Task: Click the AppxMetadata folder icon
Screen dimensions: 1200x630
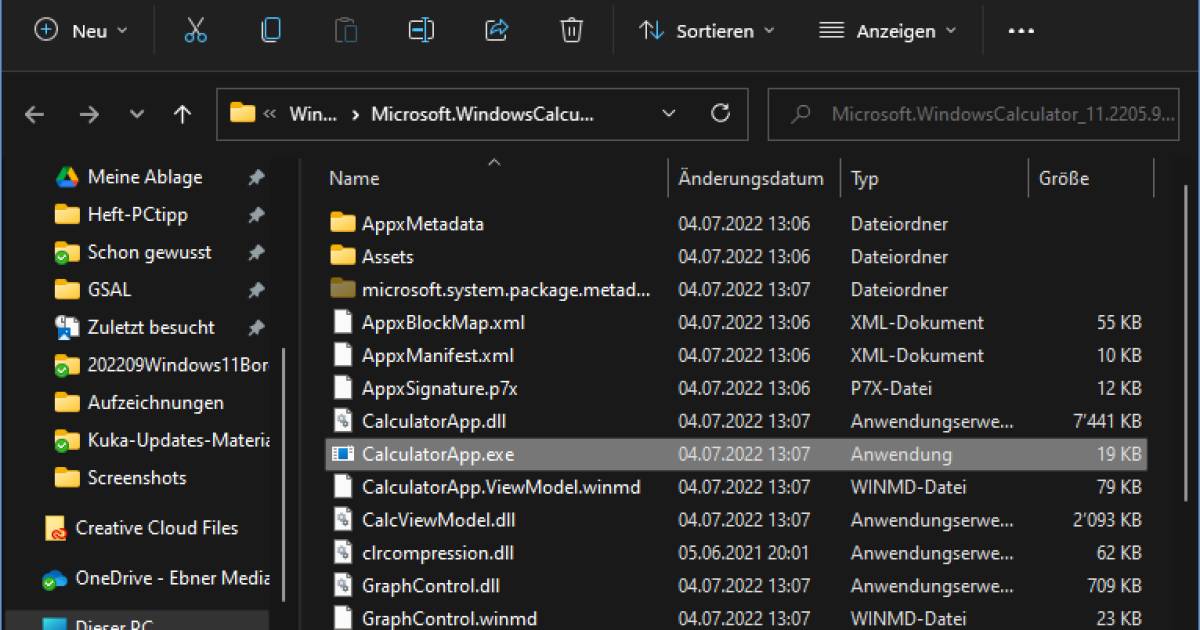Action: pyautogui.click(x=343, y=223)
